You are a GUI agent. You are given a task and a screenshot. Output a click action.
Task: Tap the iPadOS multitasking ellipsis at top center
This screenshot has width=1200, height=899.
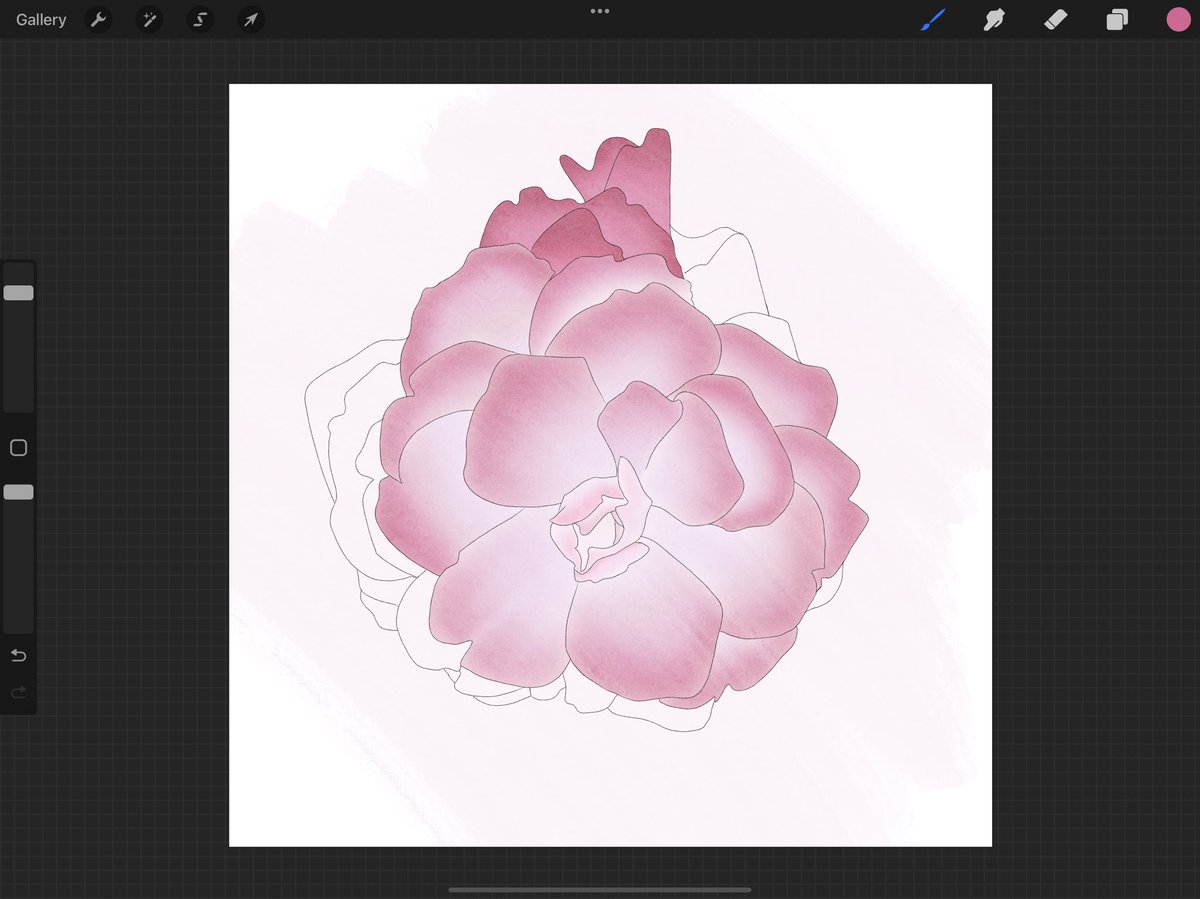[x=599, y=11]
